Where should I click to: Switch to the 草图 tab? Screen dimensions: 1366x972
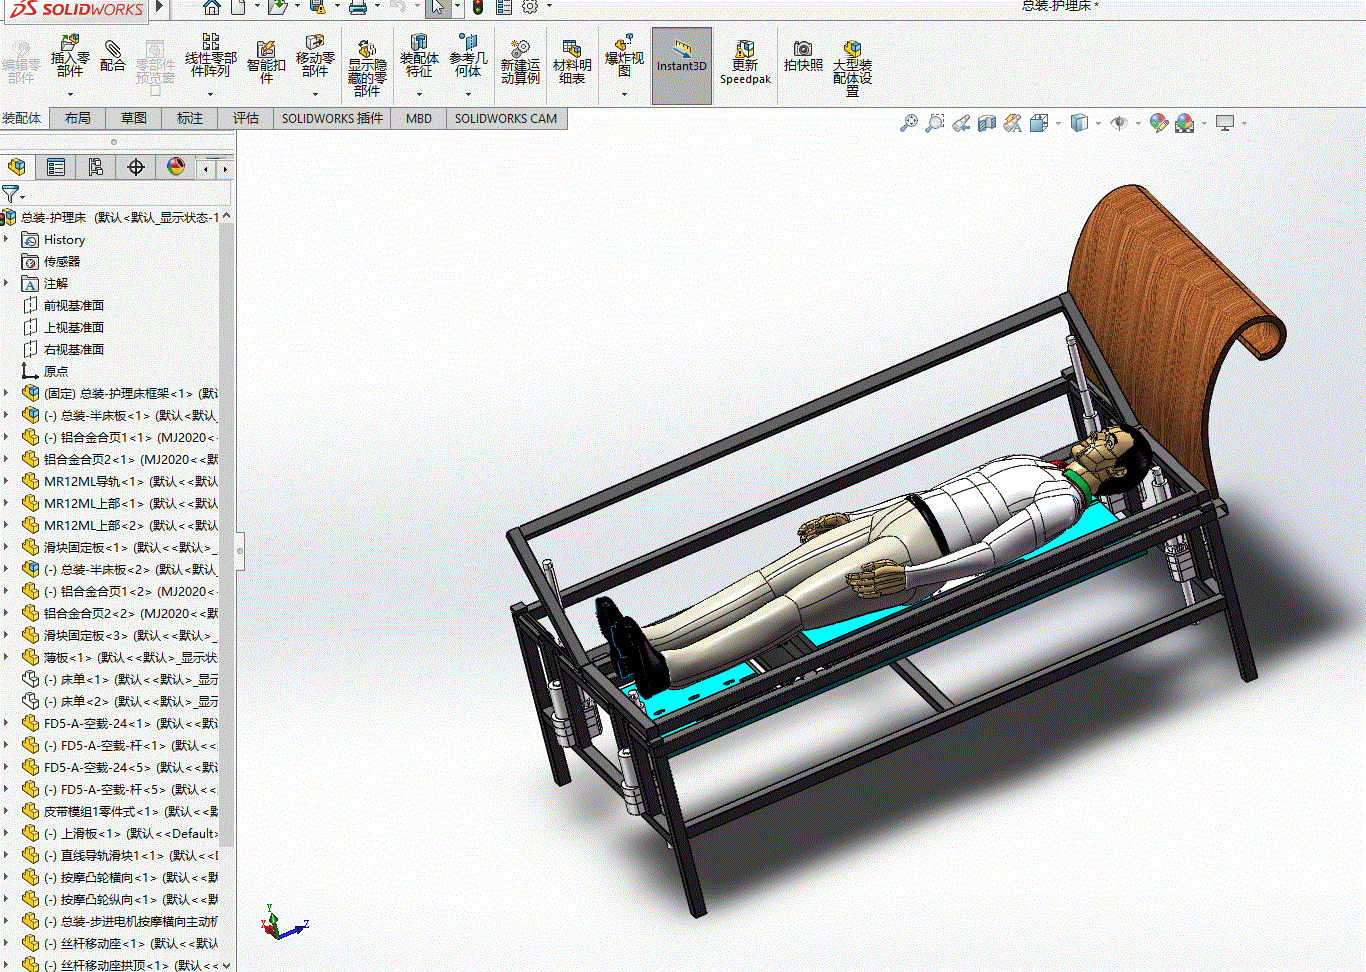click(134, 118)
